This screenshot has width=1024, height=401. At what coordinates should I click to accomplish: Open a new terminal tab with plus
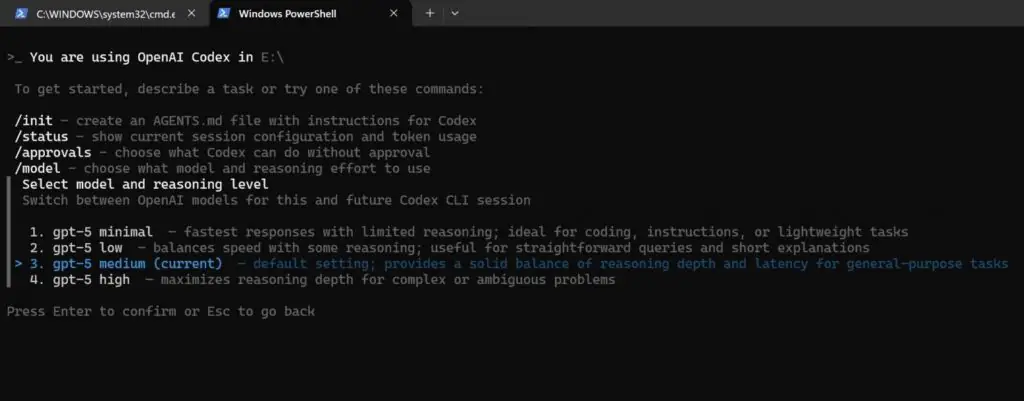click(x=430, y=14)
